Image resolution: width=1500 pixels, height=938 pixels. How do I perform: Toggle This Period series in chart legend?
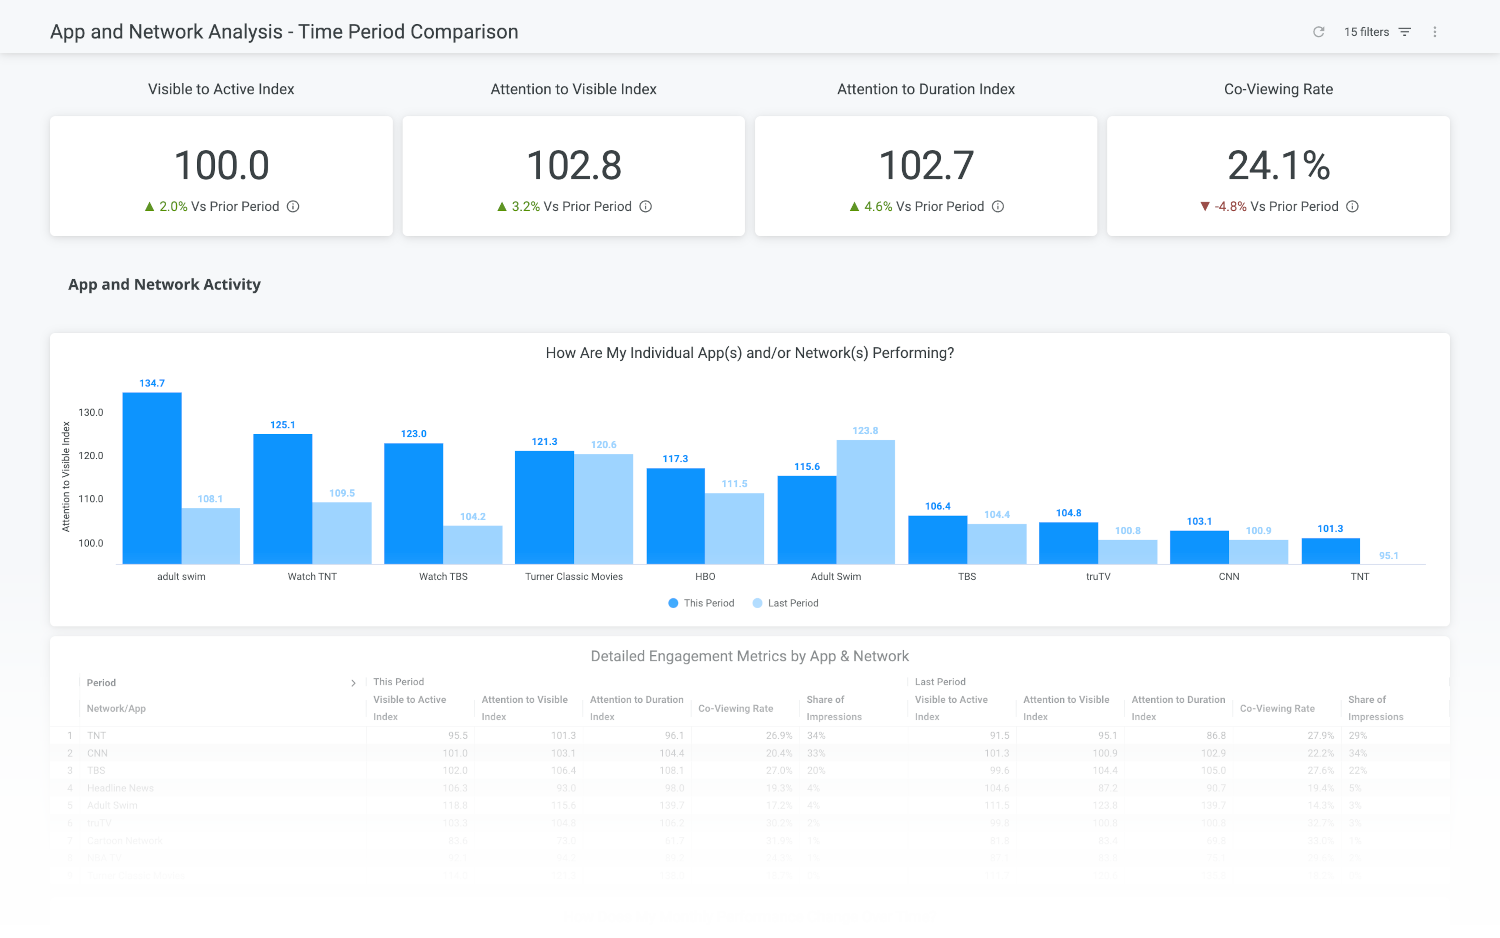coord(701,603)
